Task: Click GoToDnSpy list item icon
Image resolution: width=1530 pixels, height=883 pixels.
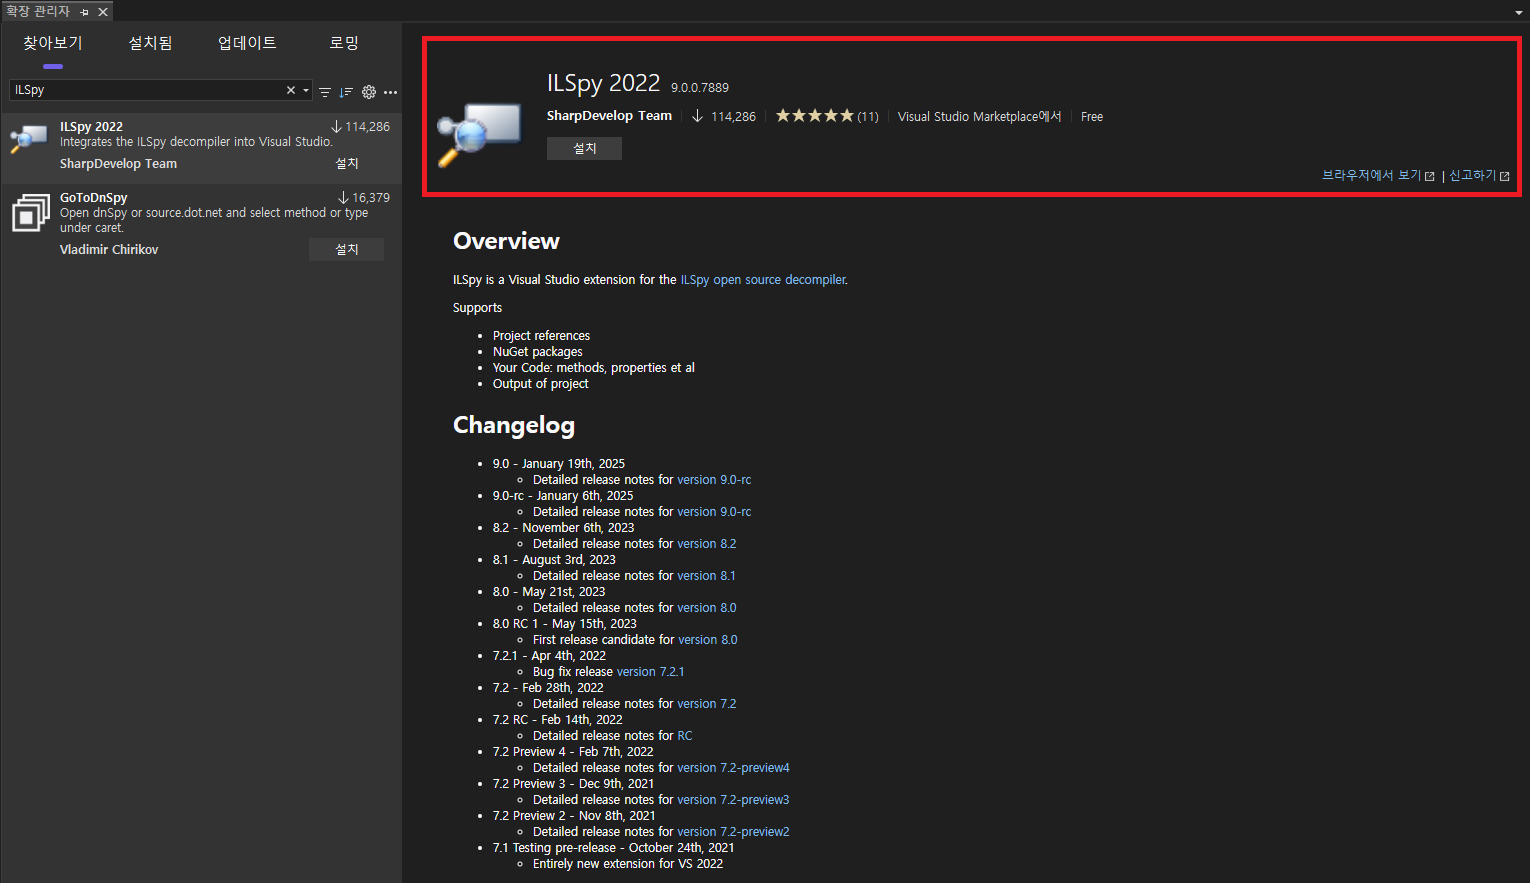Action: tap(31, 212)
